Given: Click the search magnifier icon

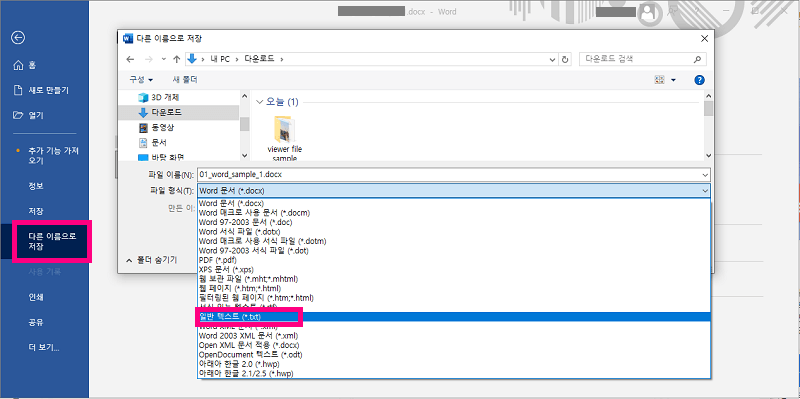Looking at the screenshot, I should (697, 59).
